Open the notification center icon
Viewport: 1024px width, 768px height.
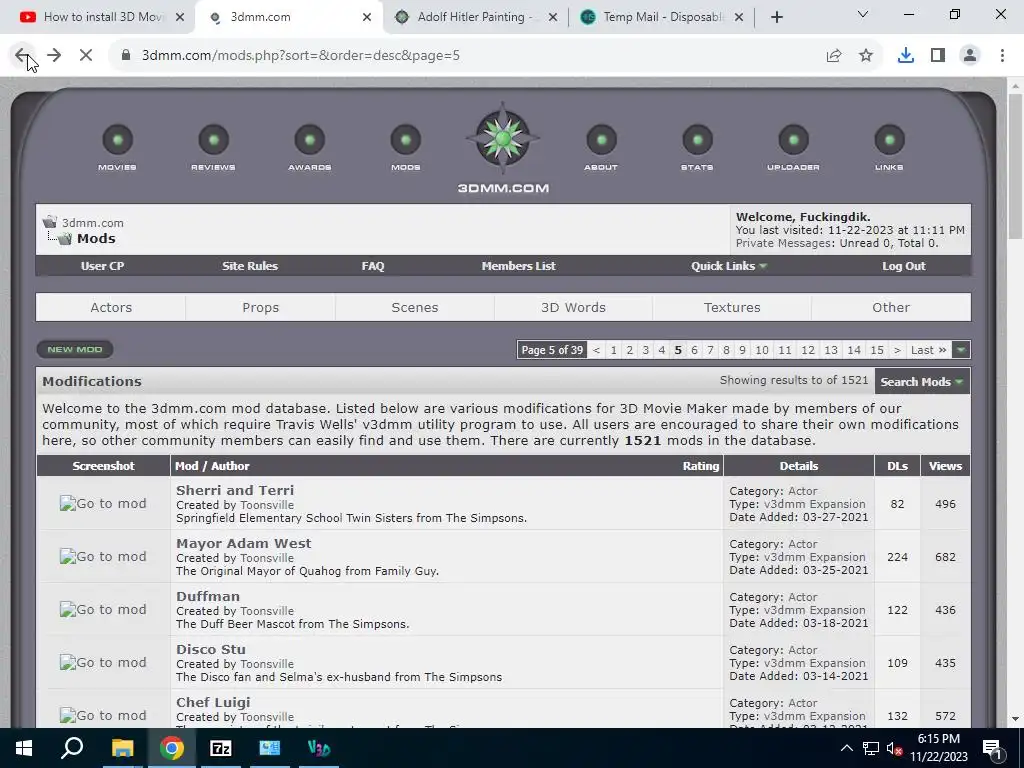point(992,748)
